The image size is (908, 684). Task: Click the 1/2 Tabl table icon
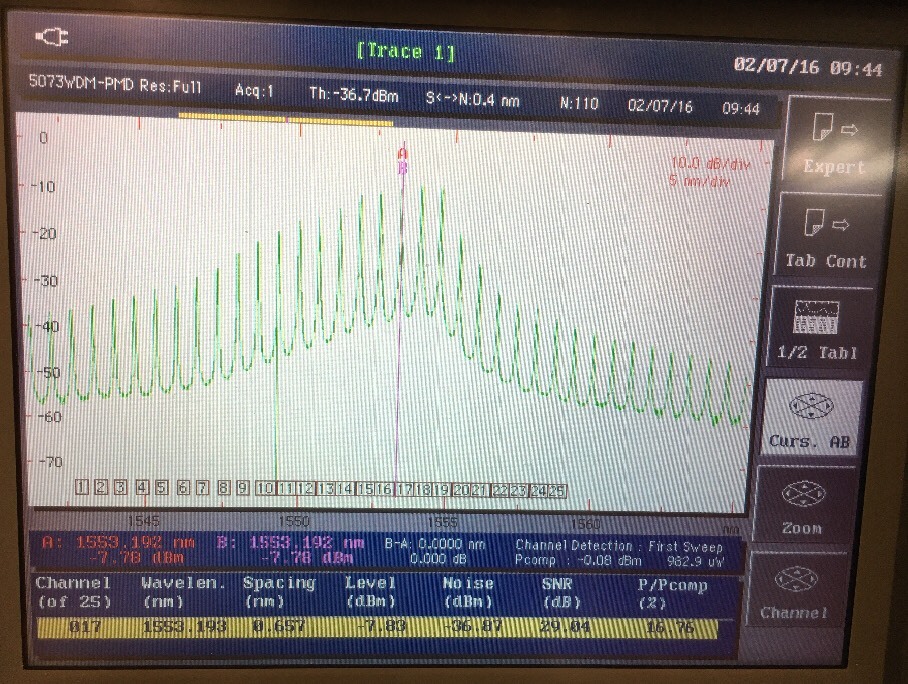click(x=816, y=317)
